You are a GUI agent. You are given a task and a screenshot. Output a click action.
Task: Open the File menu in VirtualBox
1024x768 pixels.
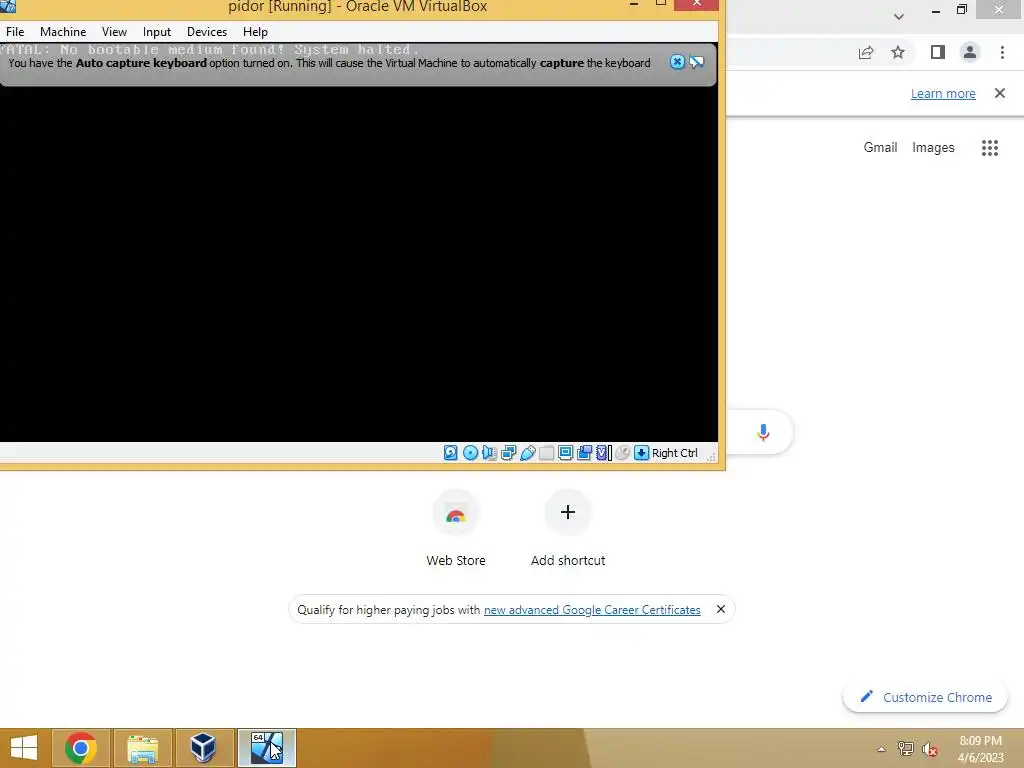click(x=15, y=31)
